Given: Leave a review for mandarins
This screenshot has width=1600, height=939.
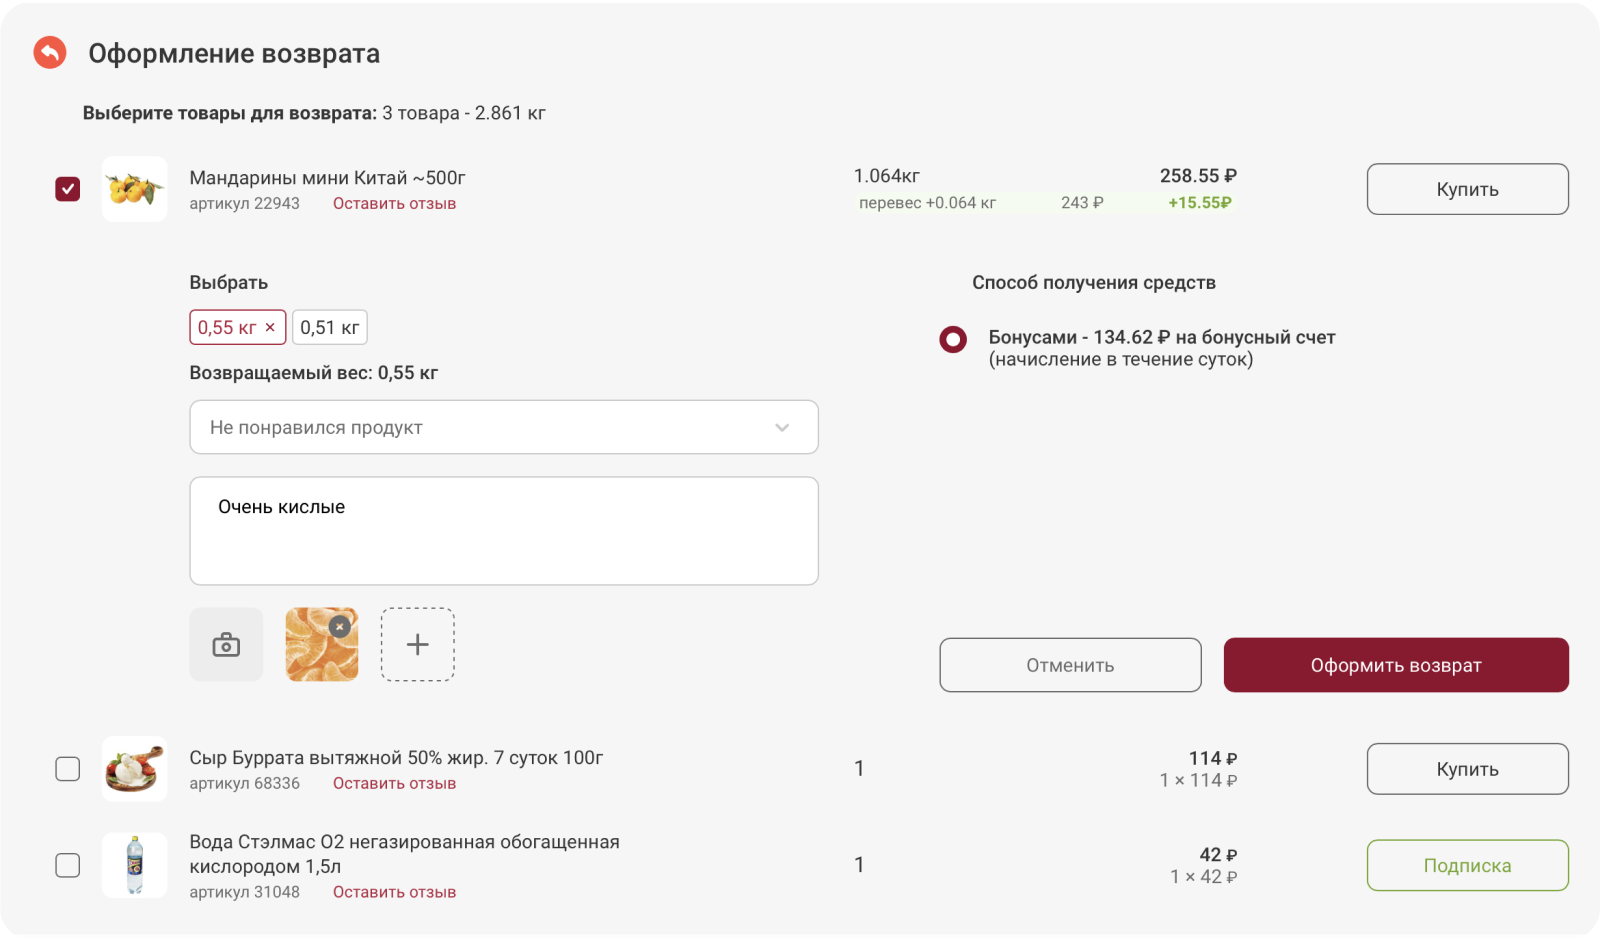Looking at the screenshot, I should (x=394, y=204).
